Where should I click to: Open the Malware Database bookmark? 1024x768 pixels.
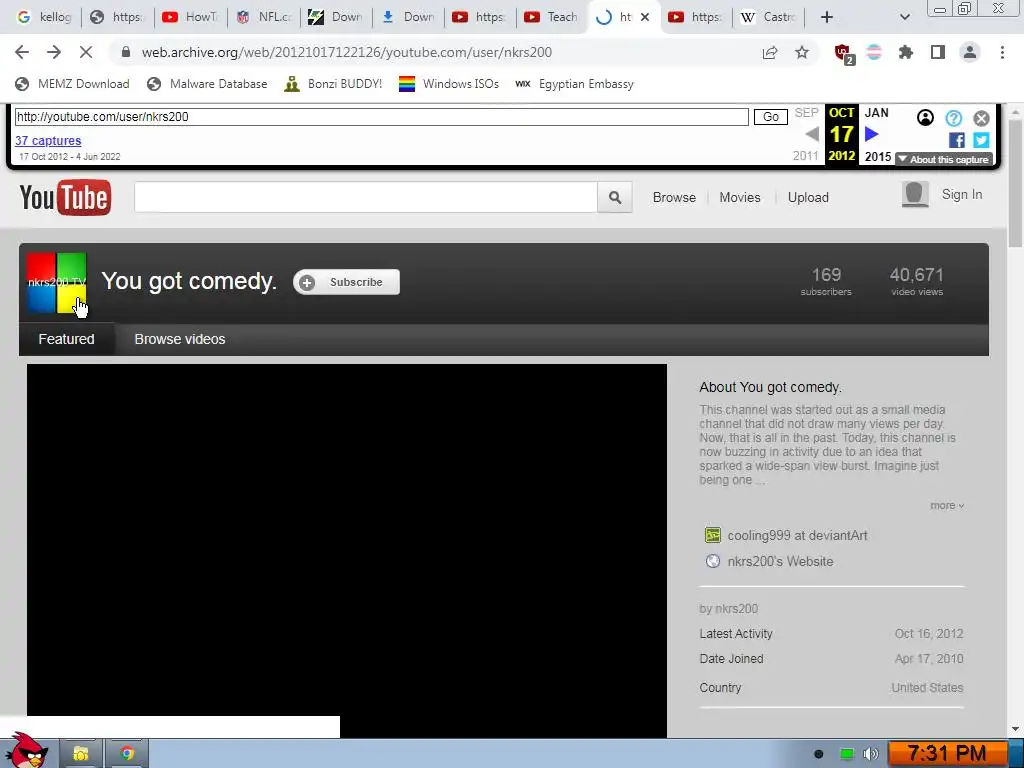[208, 84]
